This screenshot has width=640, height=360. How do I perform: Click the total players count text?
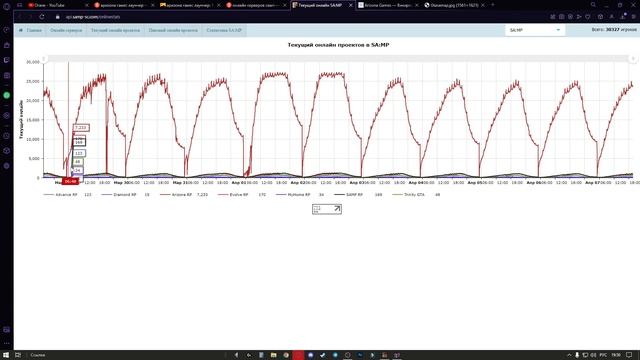(x=614, y=30)
